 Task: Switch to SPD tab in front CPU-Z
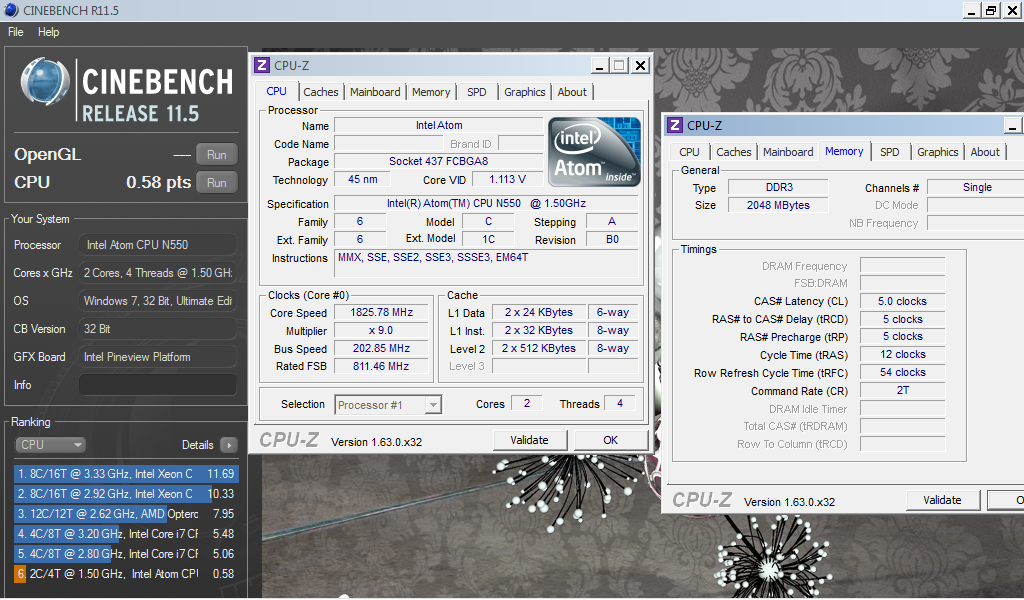tap(477, 92)
